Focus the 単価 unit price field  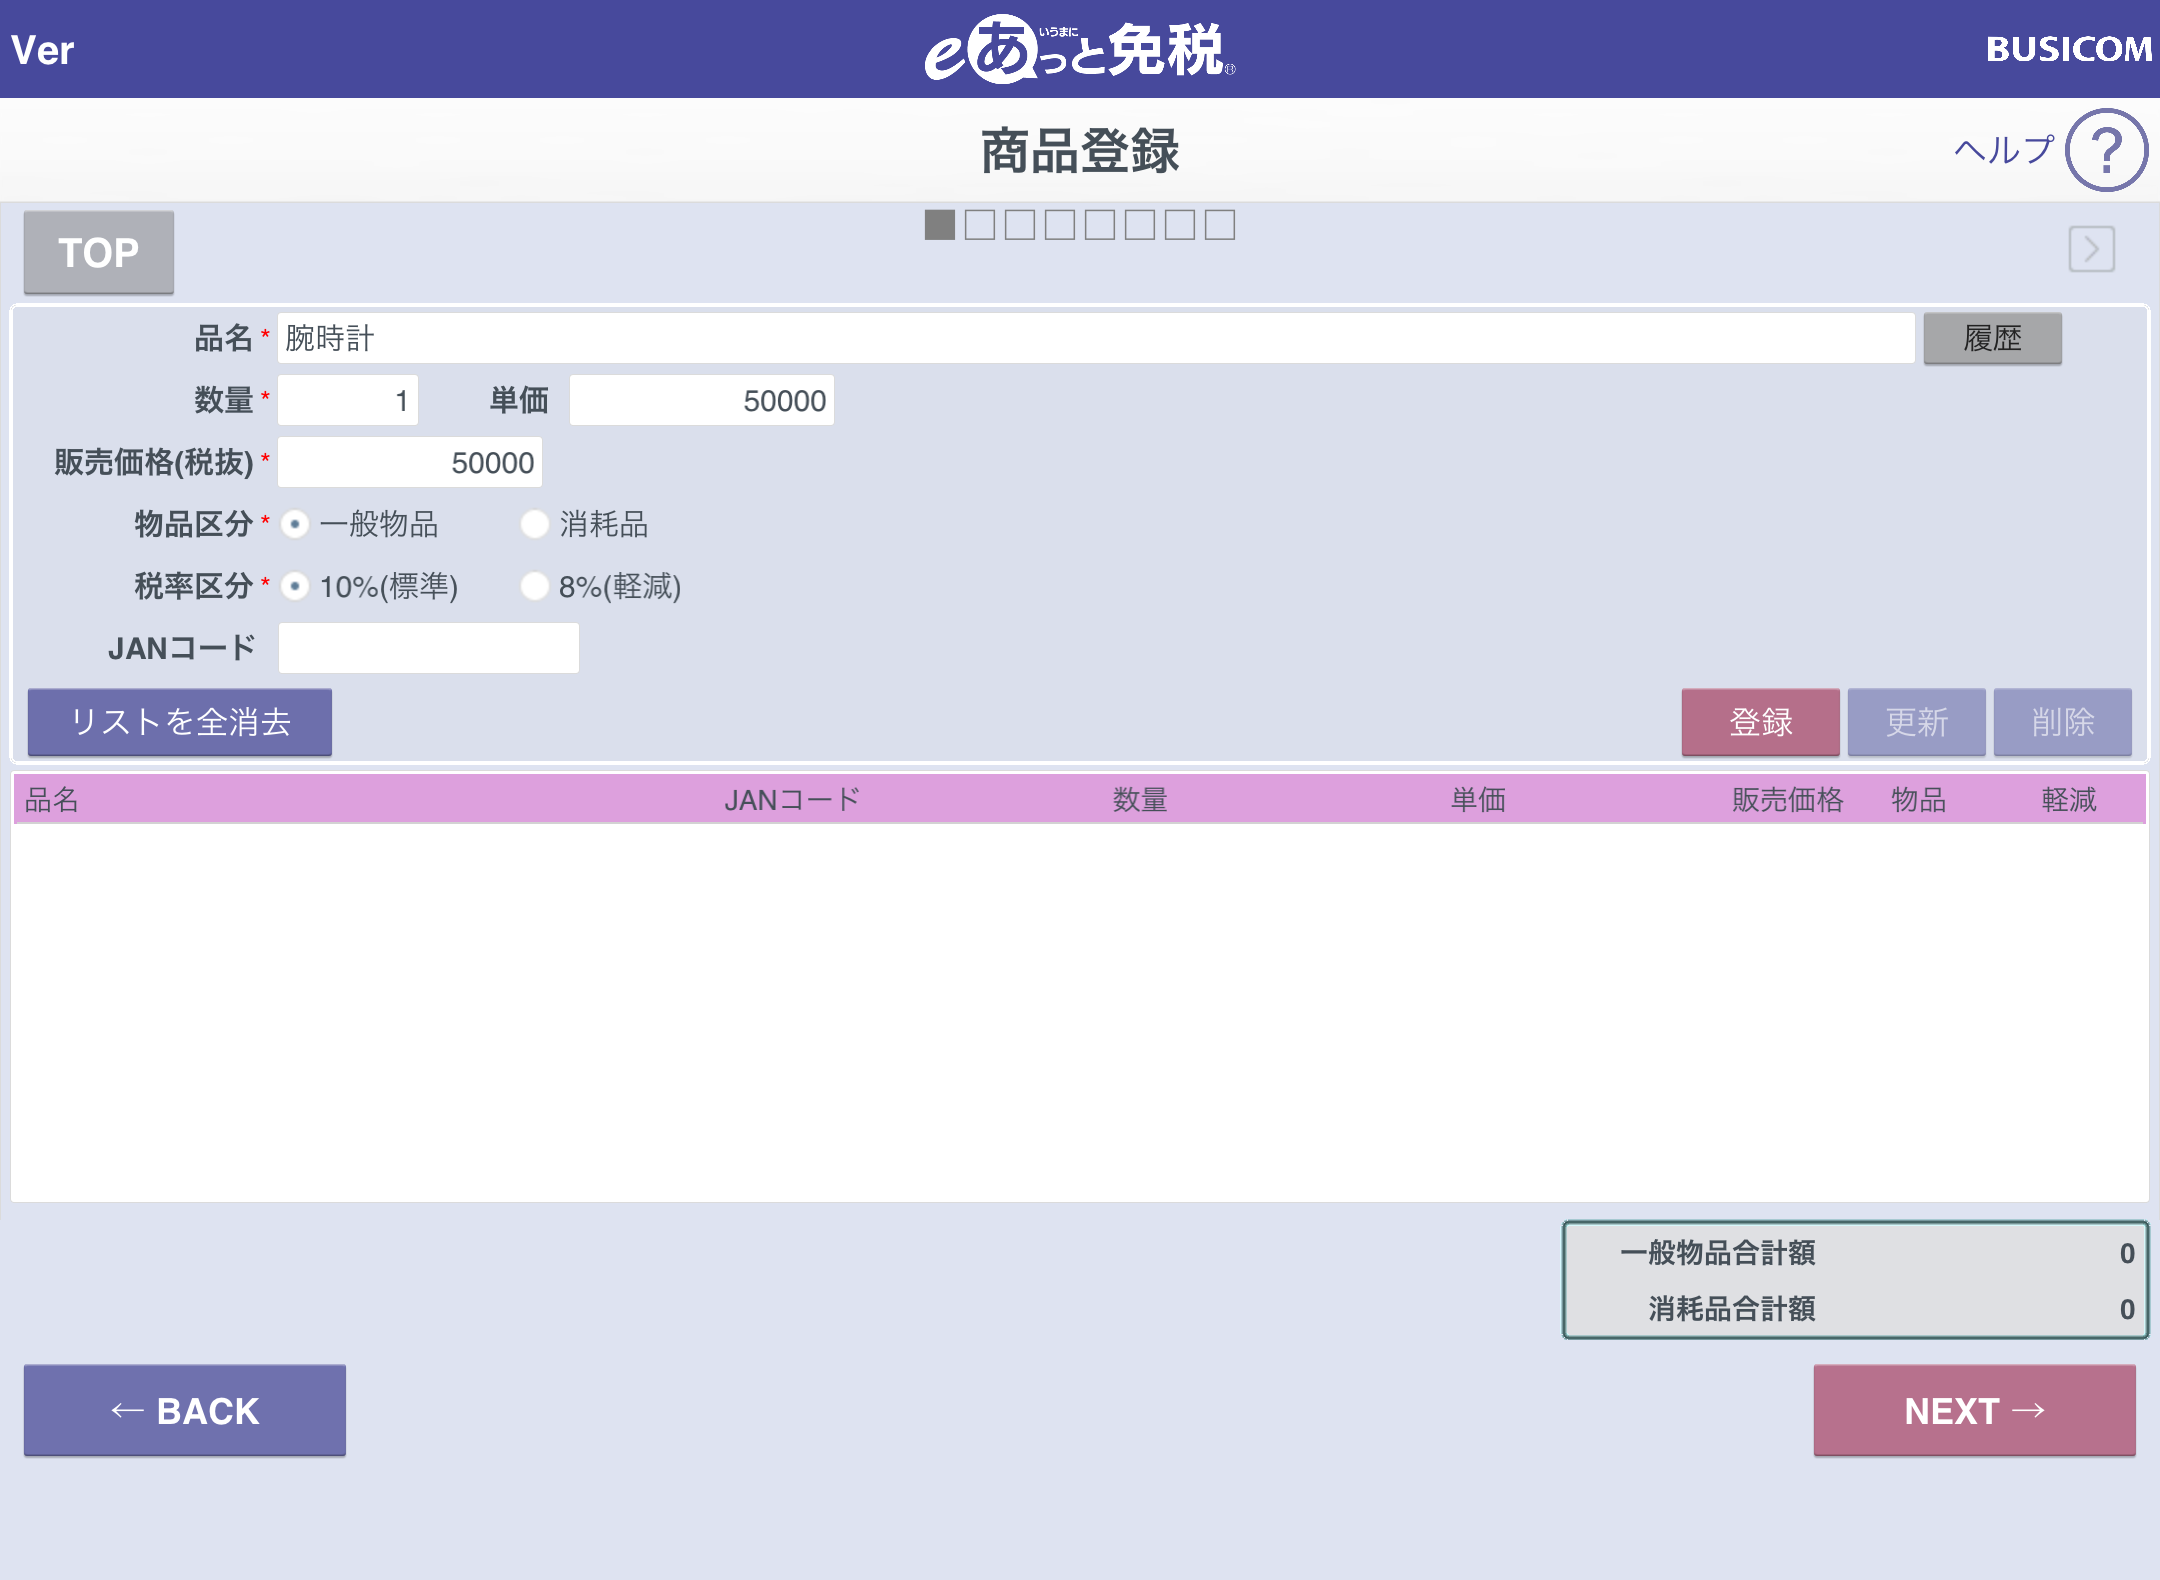(x=702, y=400)
